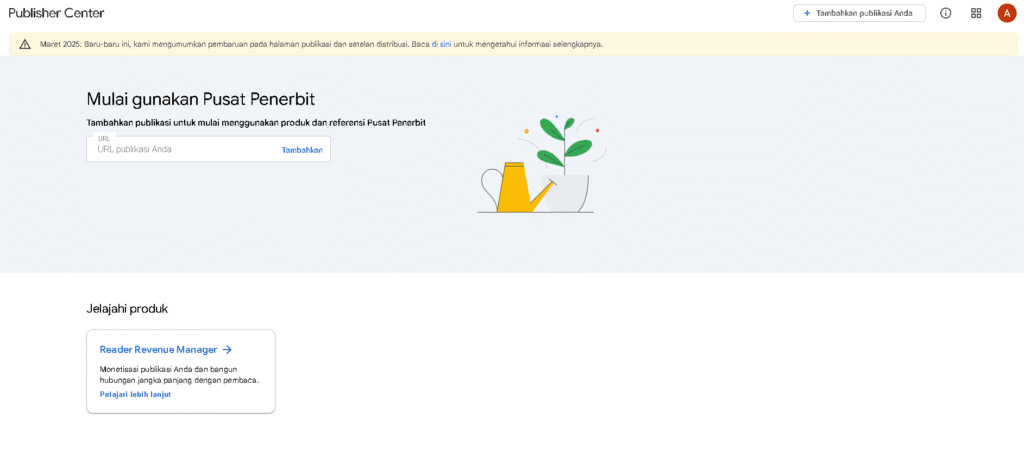Click the Reader Revenue Manager card description
Image resolution: width=1024 pixels, height=454 pixels.
179,374
